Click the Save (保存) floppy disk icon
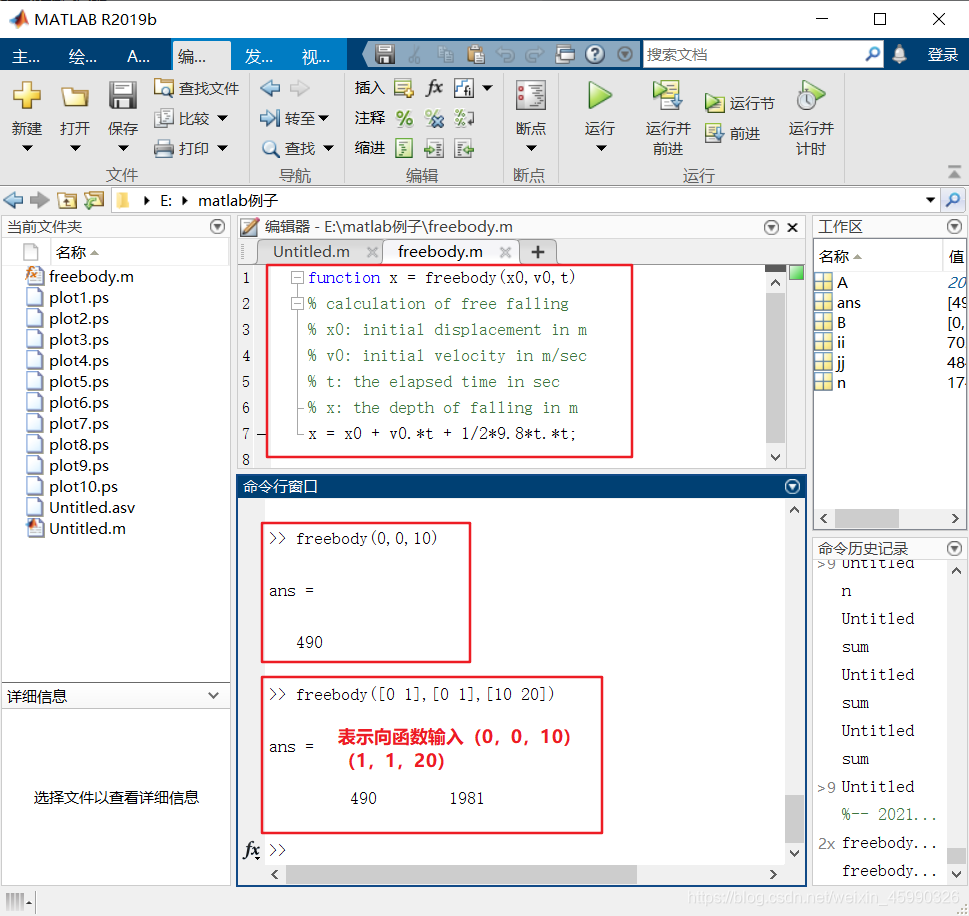This screenshot has width=969, height=916. (122, 96)
